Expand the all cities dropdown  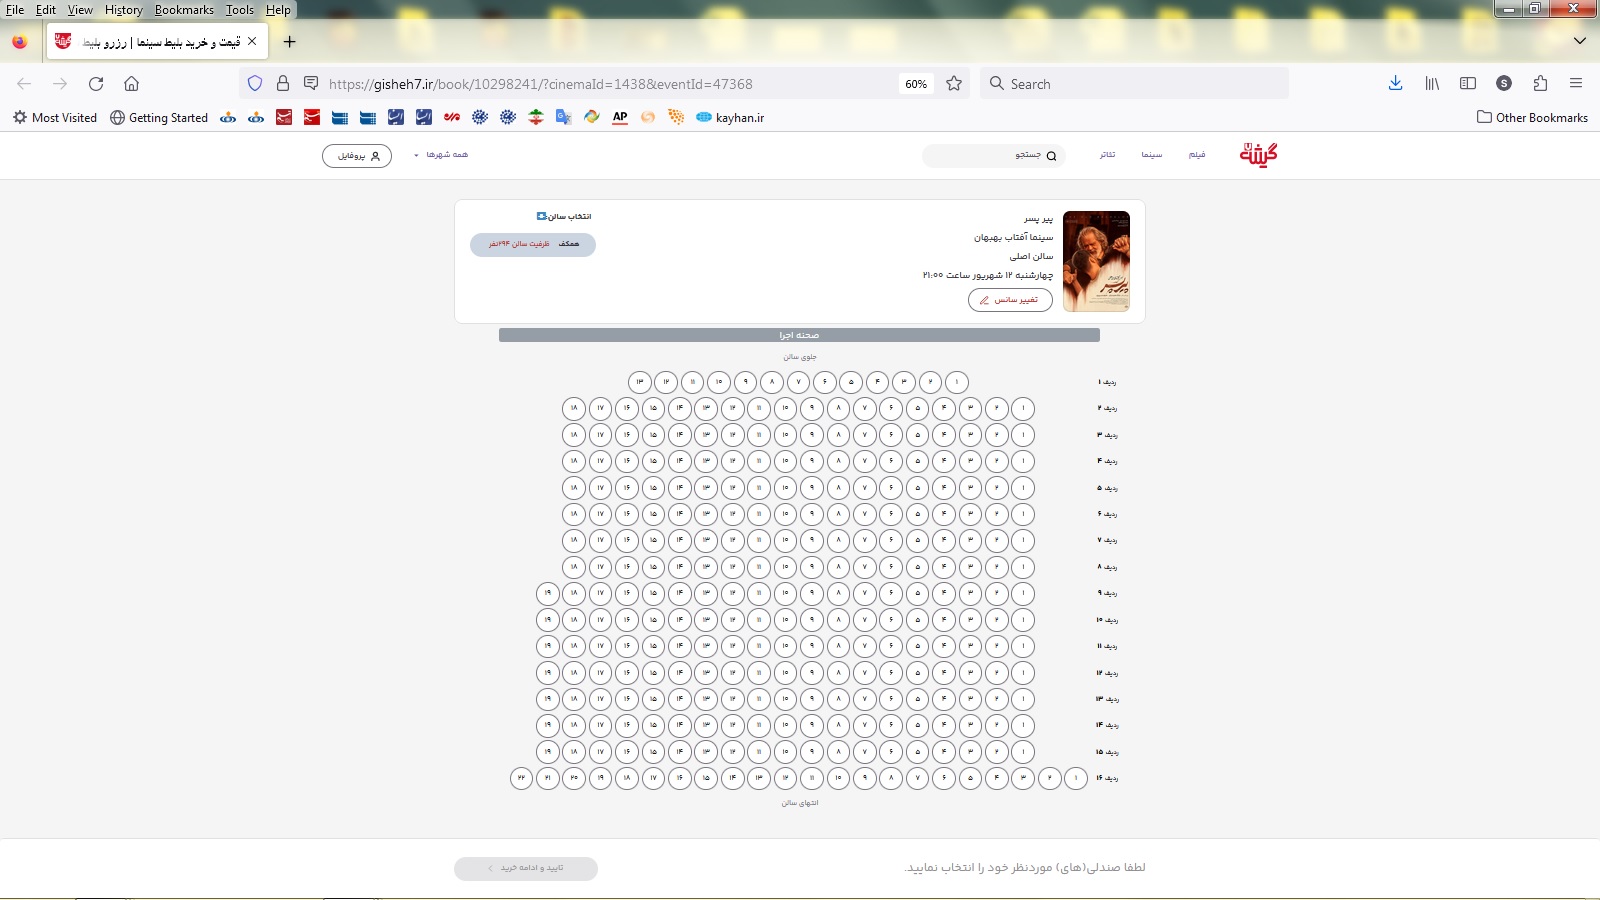click(x=441, y=155)
